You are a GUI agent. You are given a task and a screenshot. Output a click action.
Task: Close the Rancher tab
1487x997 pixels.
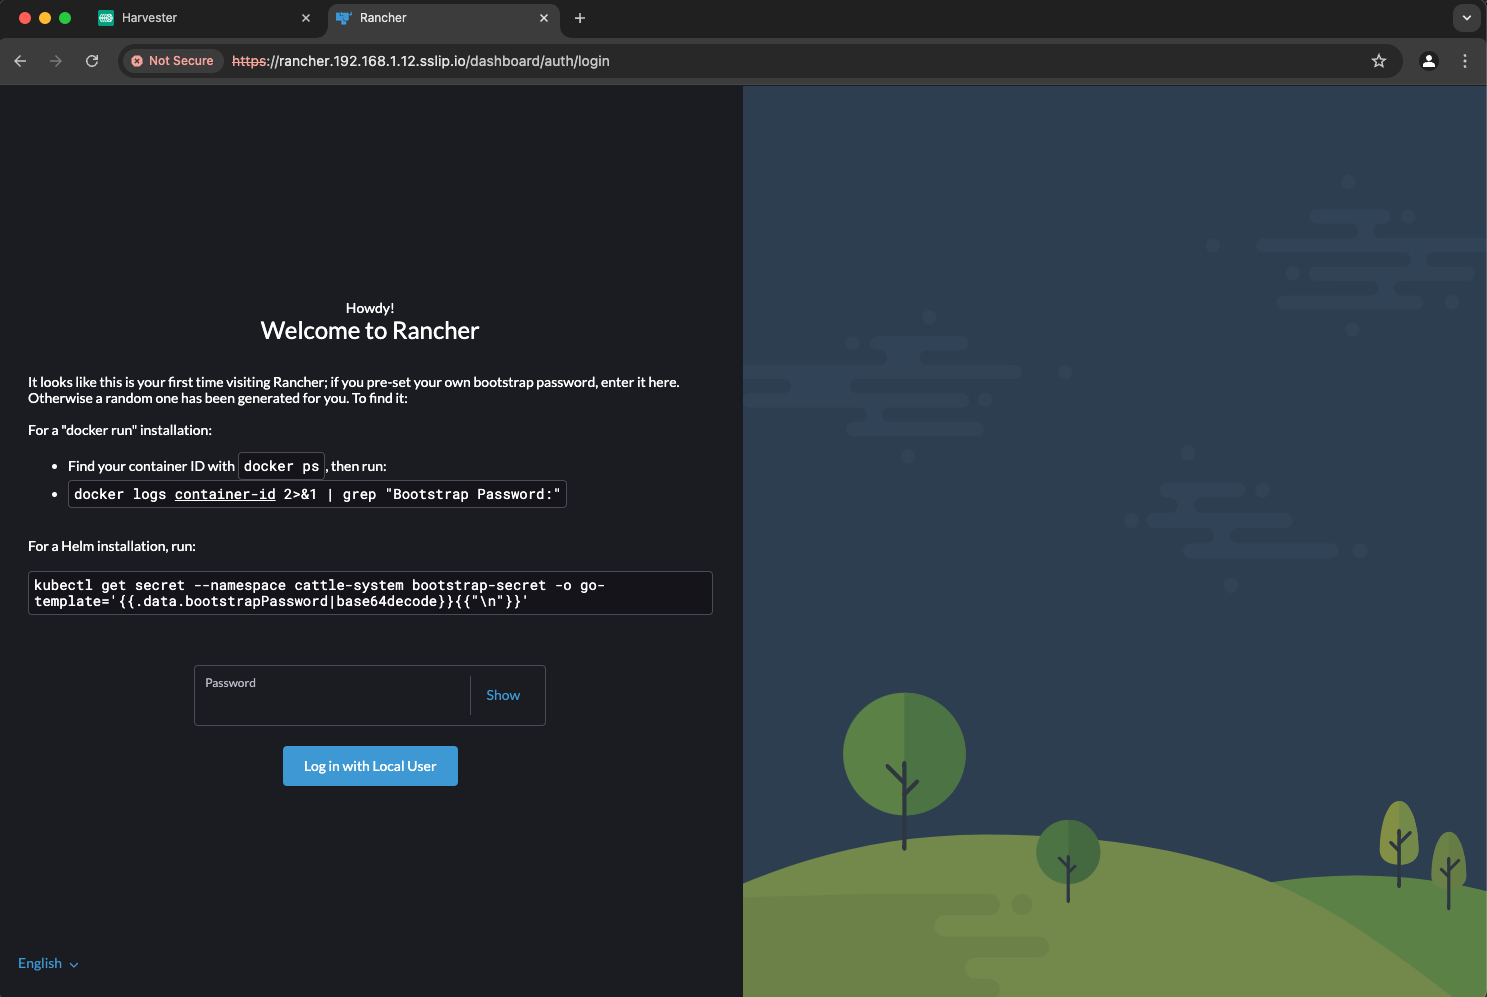click(544, 18)
